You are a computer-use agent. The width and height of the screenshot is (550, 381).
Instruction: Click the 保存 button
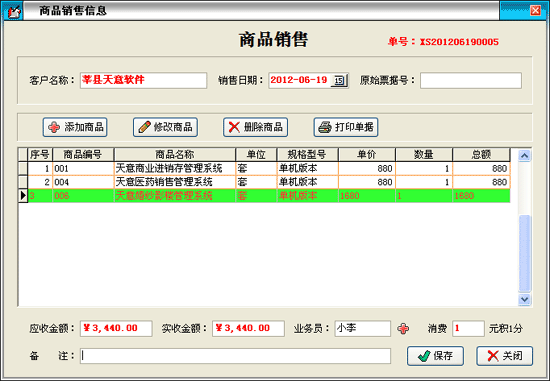click(x=435, y=356)
